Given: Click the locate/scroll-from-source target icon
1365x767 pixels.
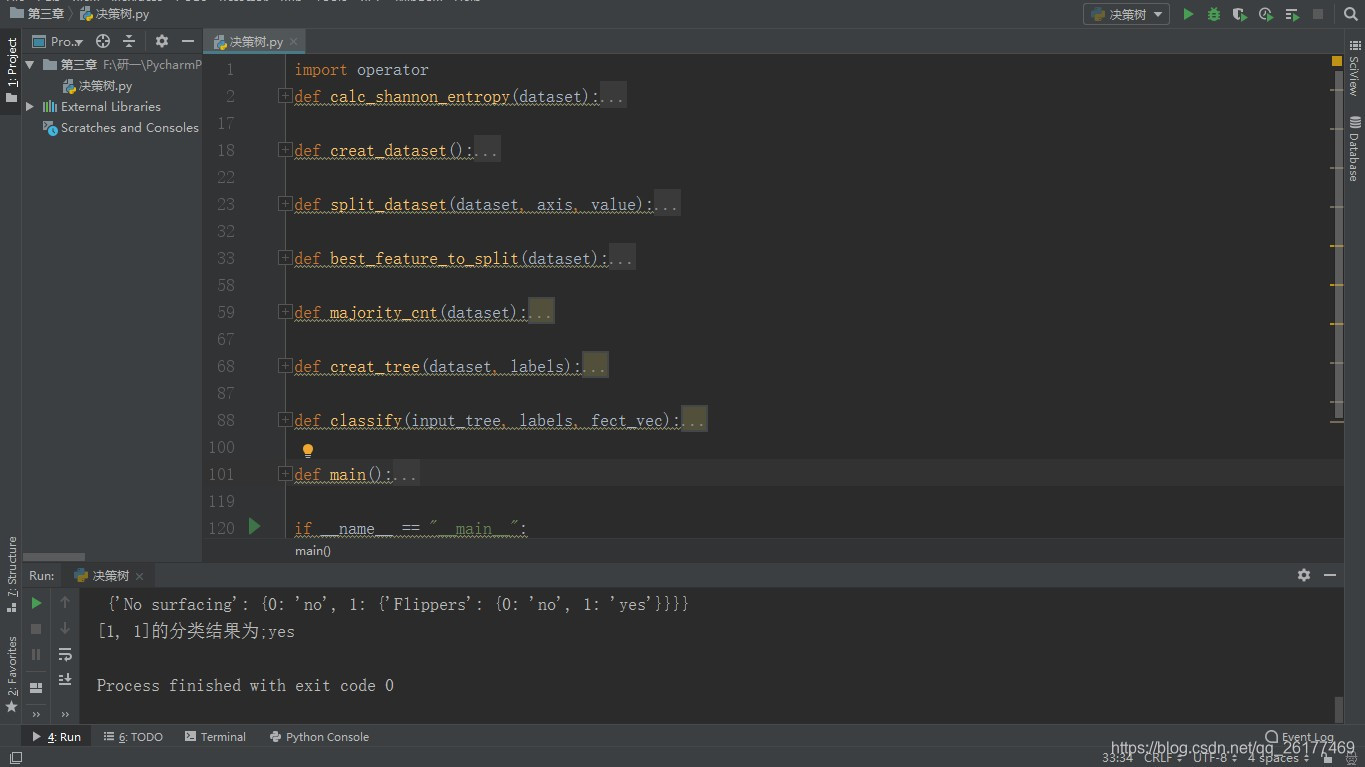Looking at the screenshot, I should [103, 41].
